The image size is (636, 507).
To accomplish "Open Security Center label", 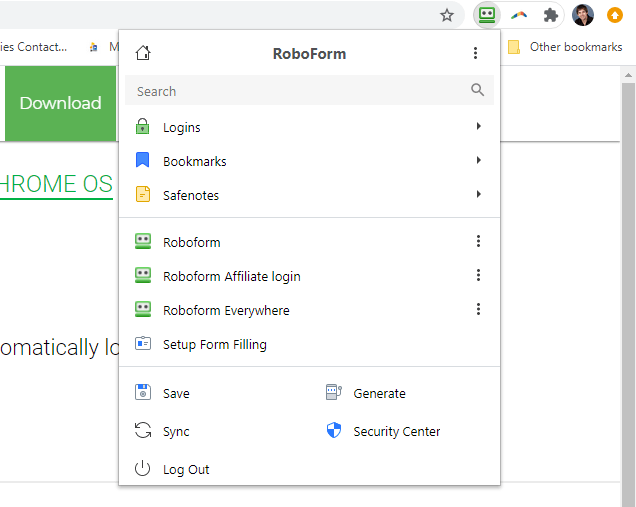I will 397,432.
